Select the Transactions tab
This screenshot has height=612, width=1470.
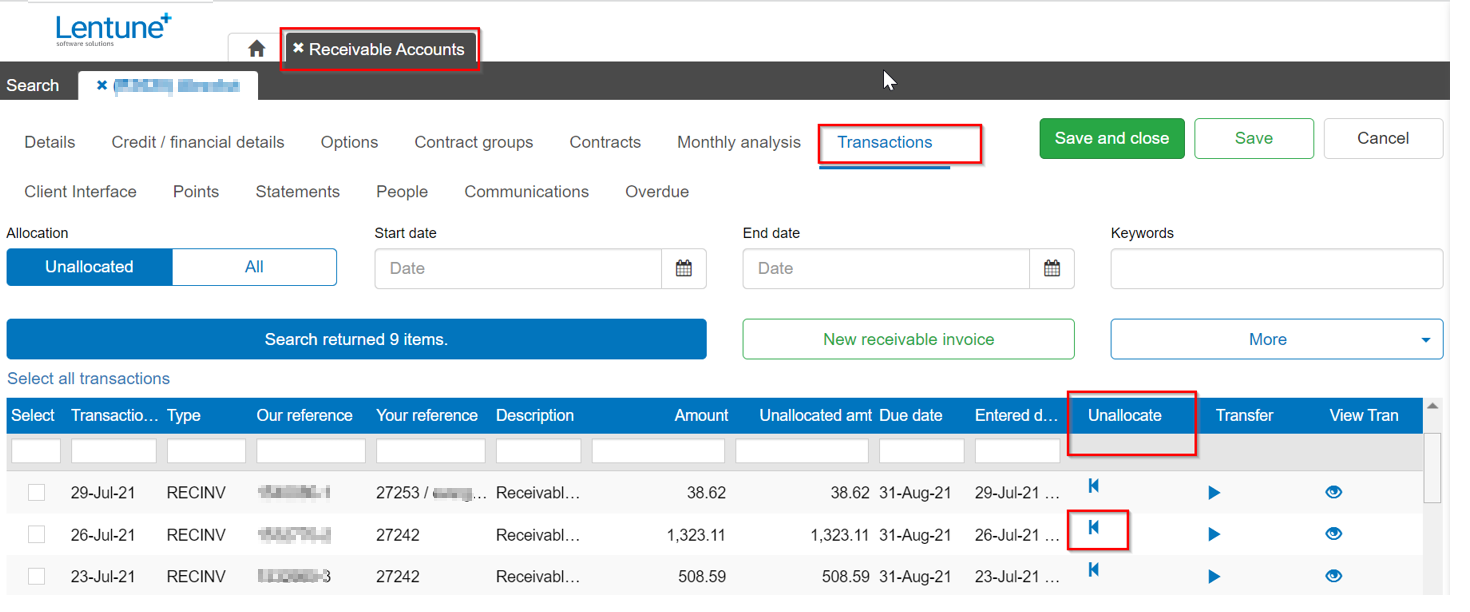(885, 142)
